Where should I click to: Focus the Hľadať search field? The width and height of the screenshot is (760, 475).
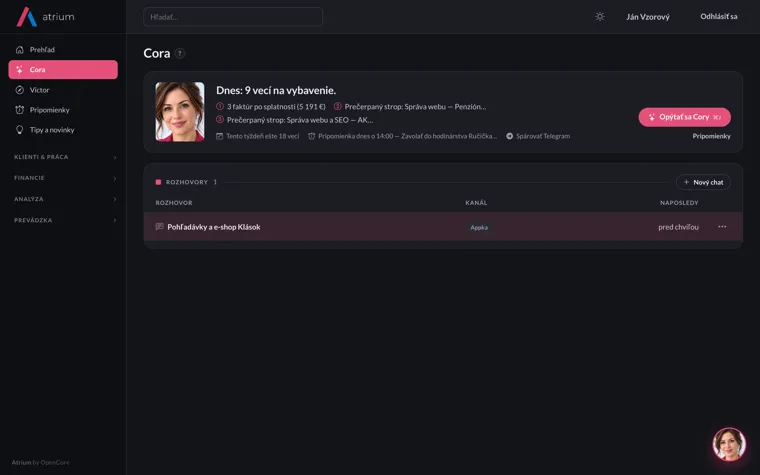tap(233, 17)
